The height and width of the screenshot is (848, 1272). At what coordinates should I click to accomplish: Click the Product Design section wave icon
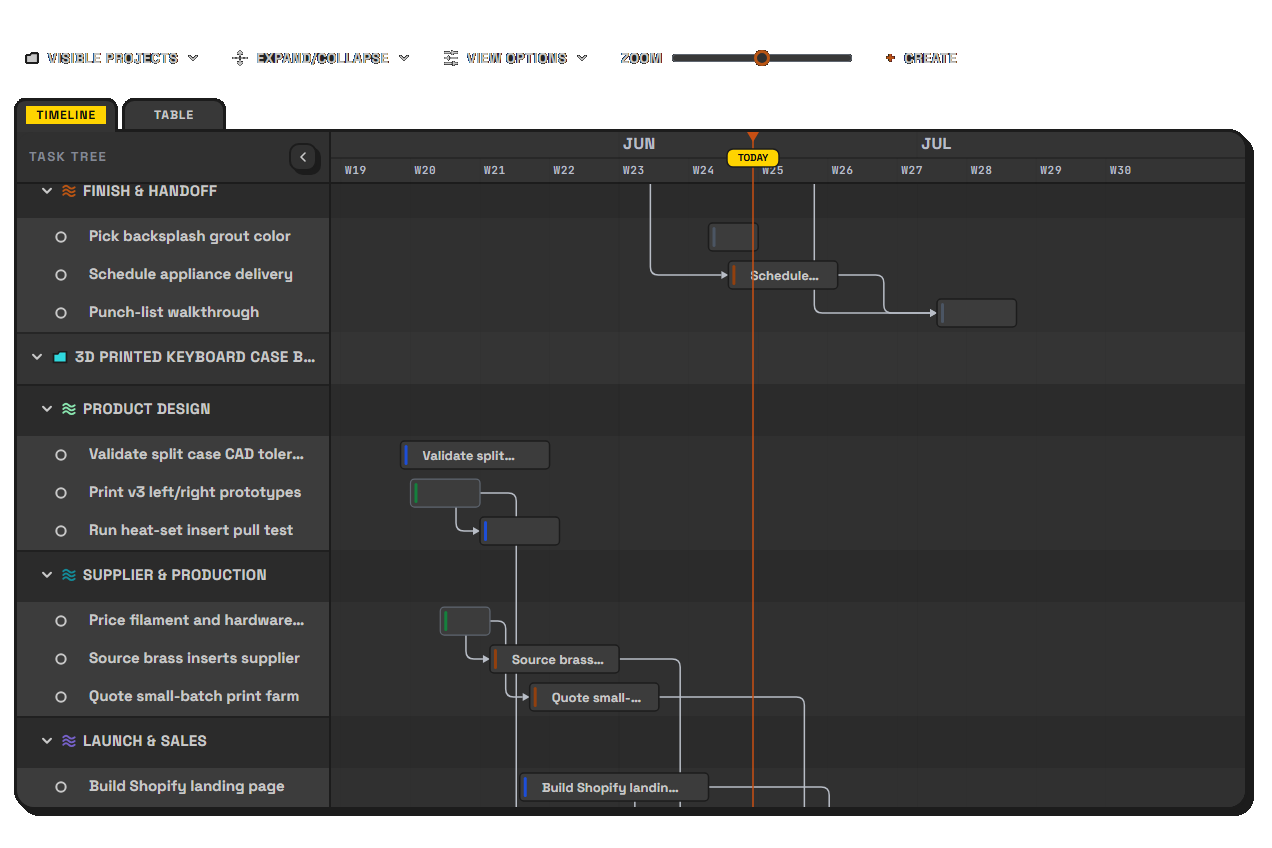point(69,409)
